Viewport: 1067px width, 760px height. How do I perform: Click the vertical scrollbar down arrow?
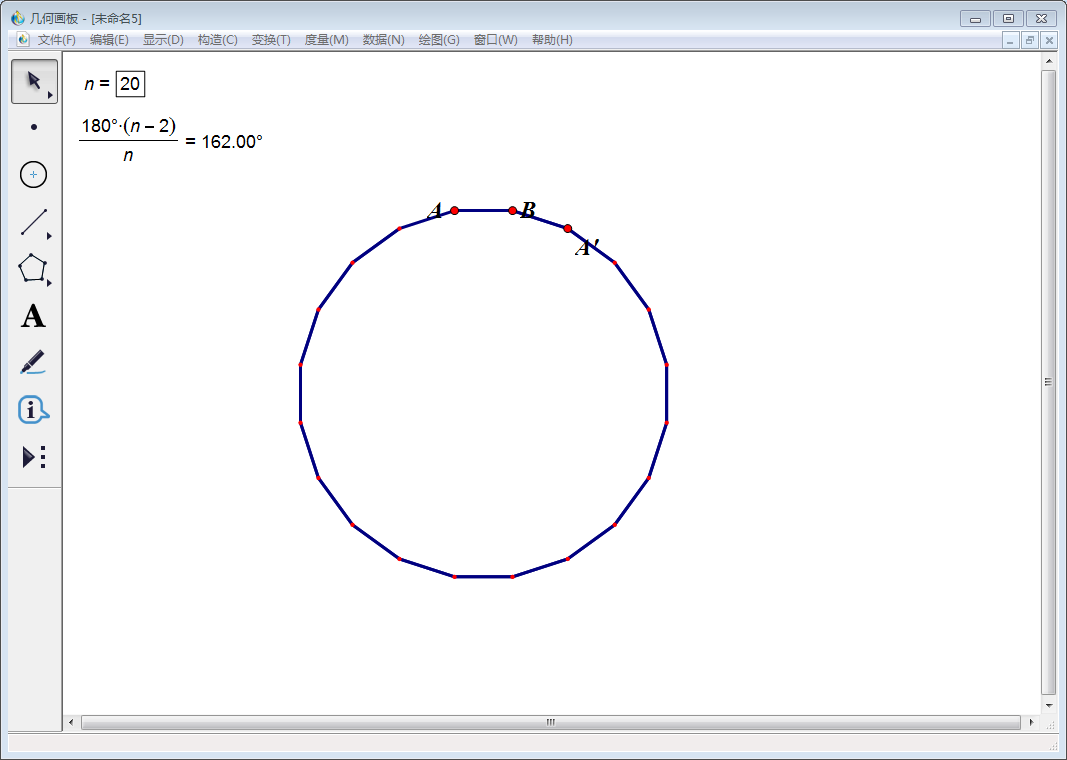[1049, 705]
